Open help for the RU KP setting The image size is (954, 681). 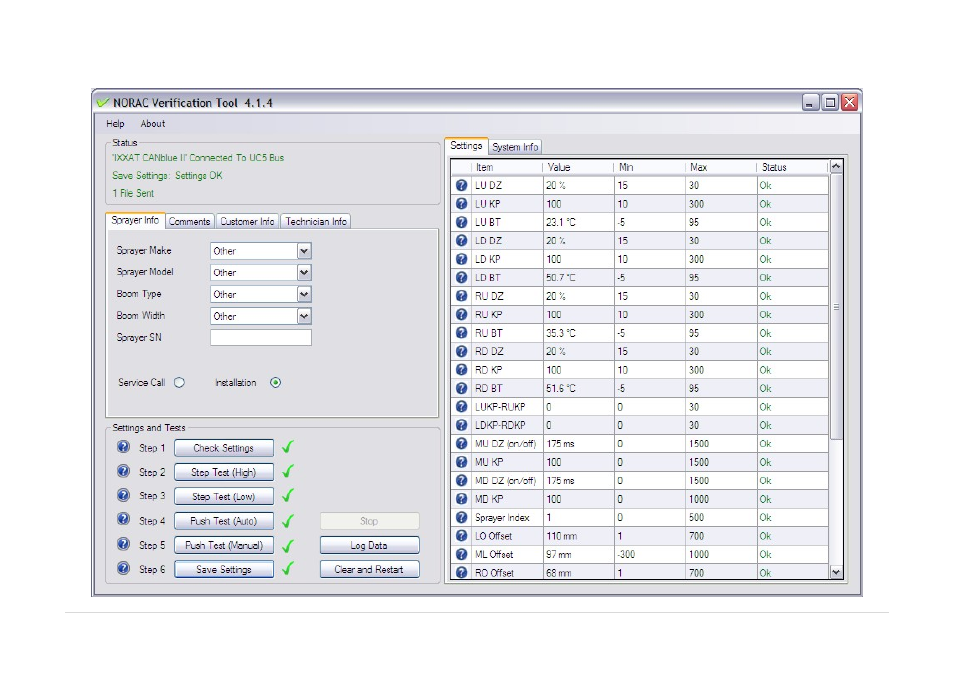(x=462, y=315)
